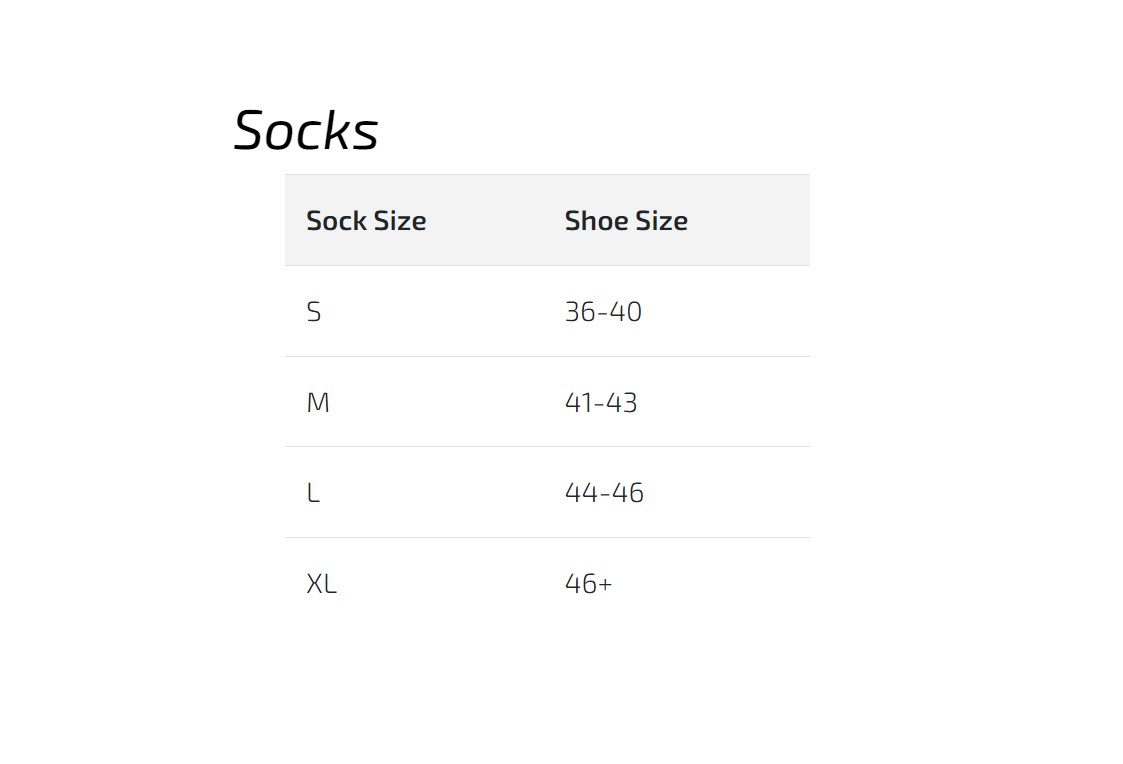Click the 36-40 shoe size value

tap(603, 312)
